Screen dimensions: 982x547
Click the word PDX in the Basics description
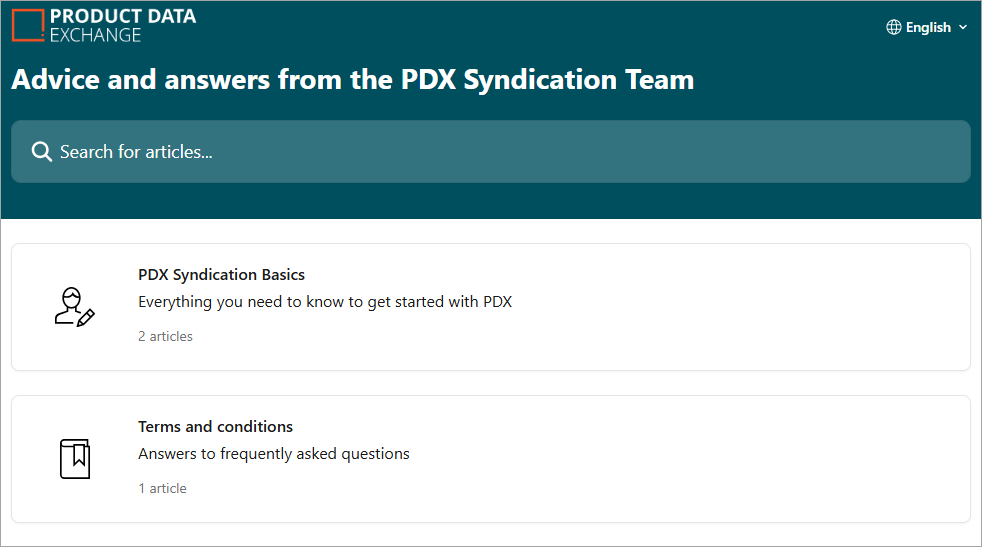[497, 301]
